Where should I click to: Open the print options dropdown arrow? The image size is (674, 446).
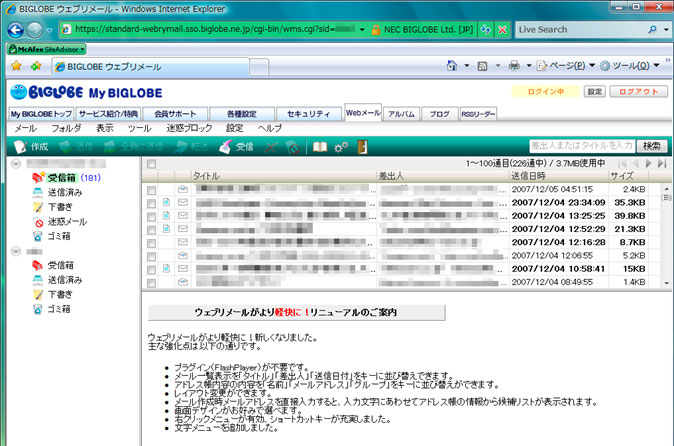pos(529,66)
